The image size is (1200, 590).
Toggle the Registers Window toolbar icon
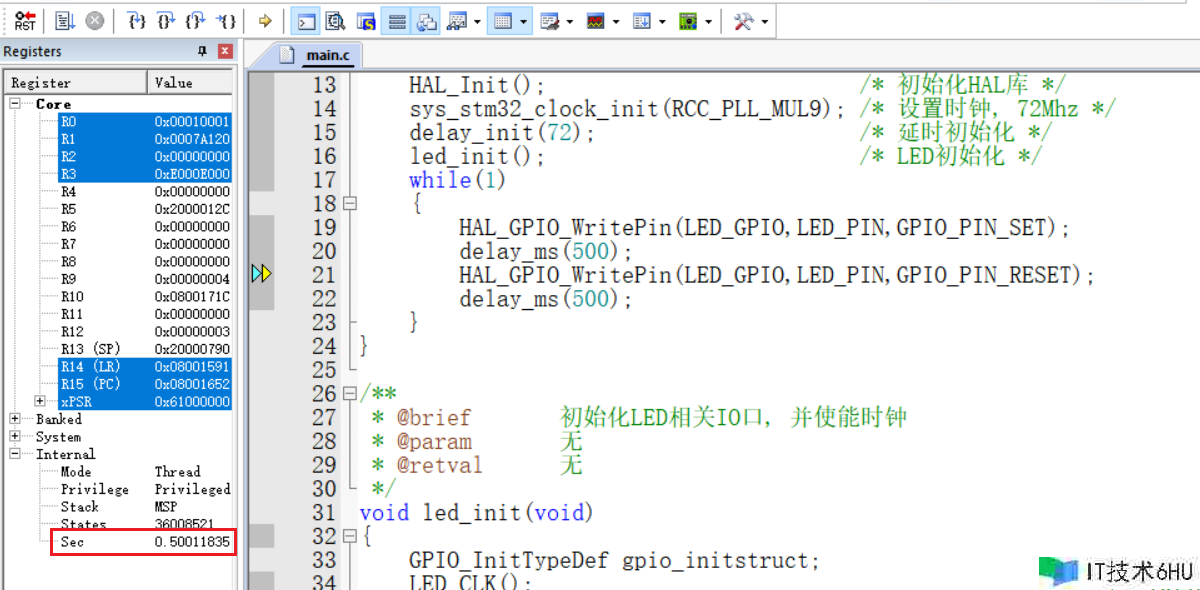click(x=397, y=21)
